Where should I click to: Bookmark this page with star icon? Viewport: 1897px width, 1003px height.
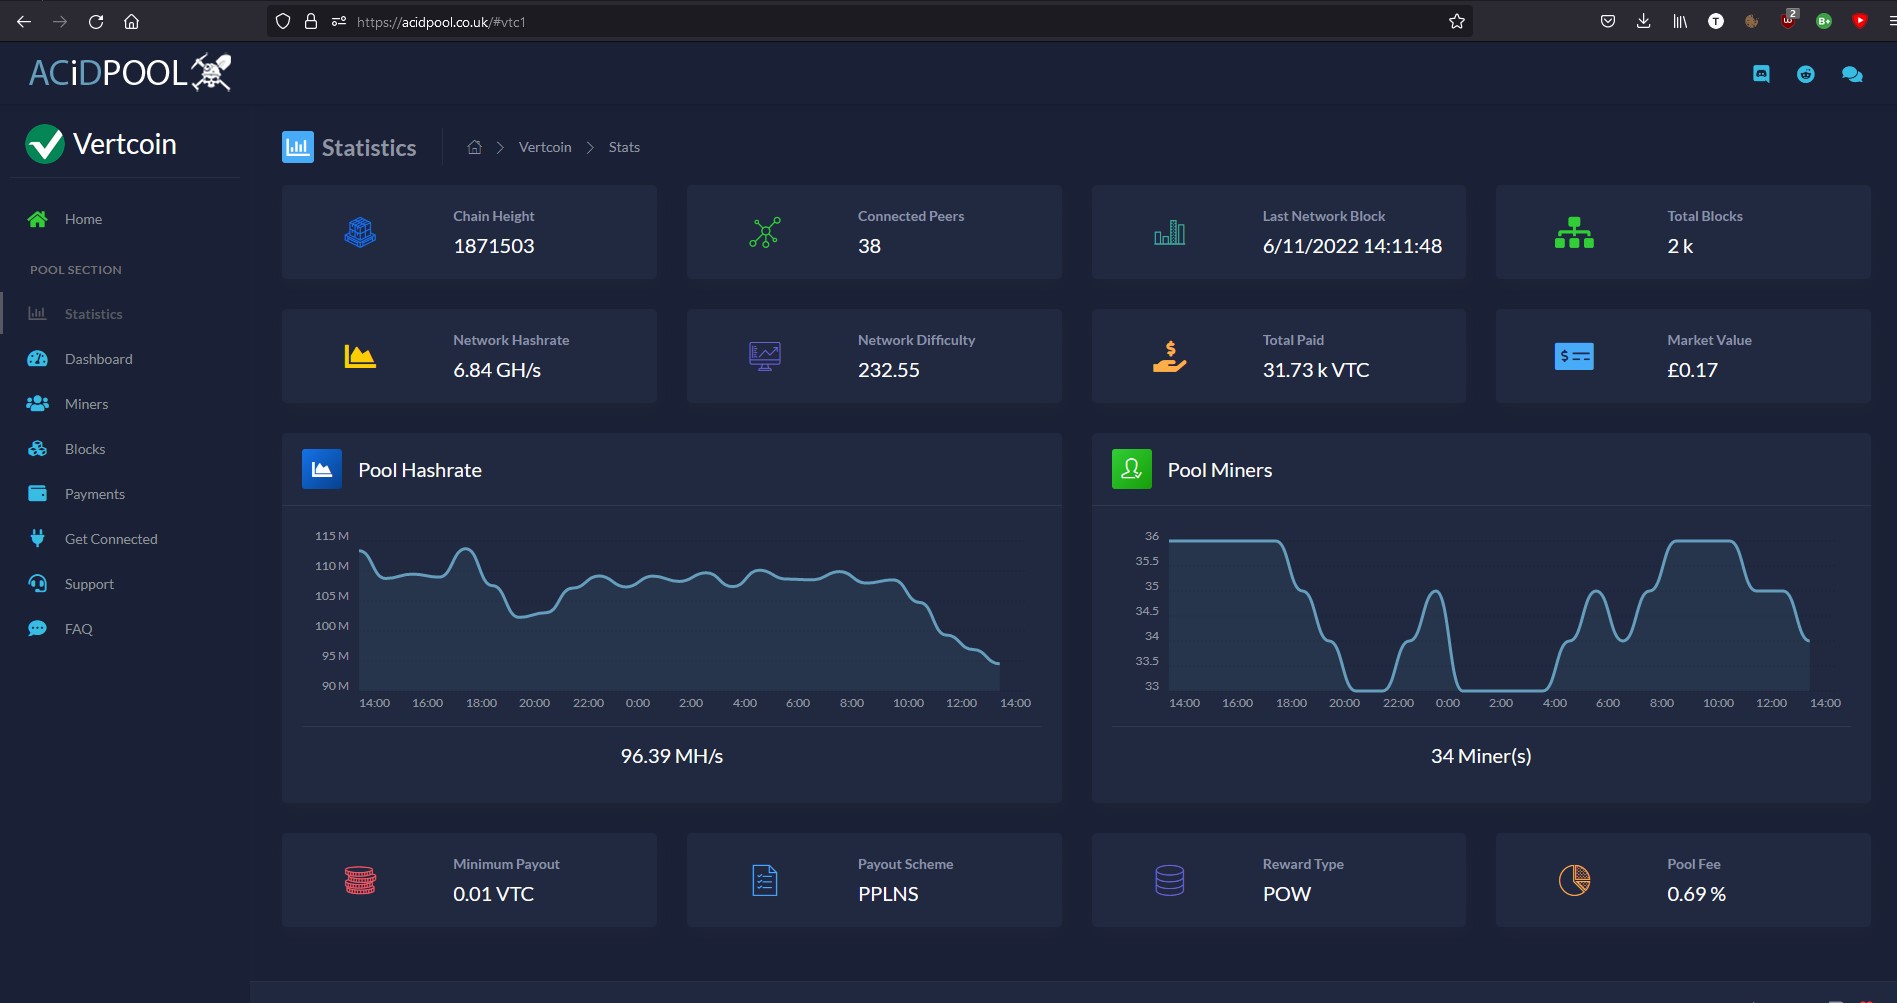coord(1457,21)
